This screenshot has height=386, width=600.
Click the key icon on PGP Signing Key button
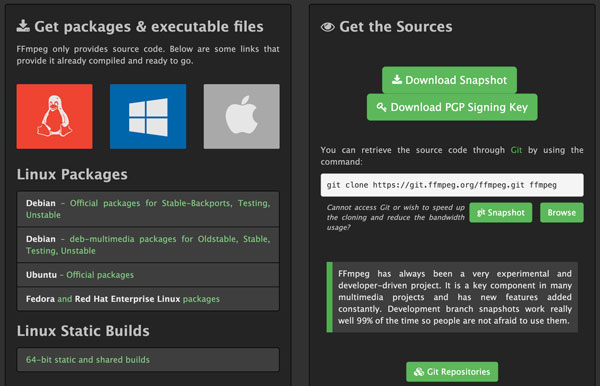click(381, 107)
